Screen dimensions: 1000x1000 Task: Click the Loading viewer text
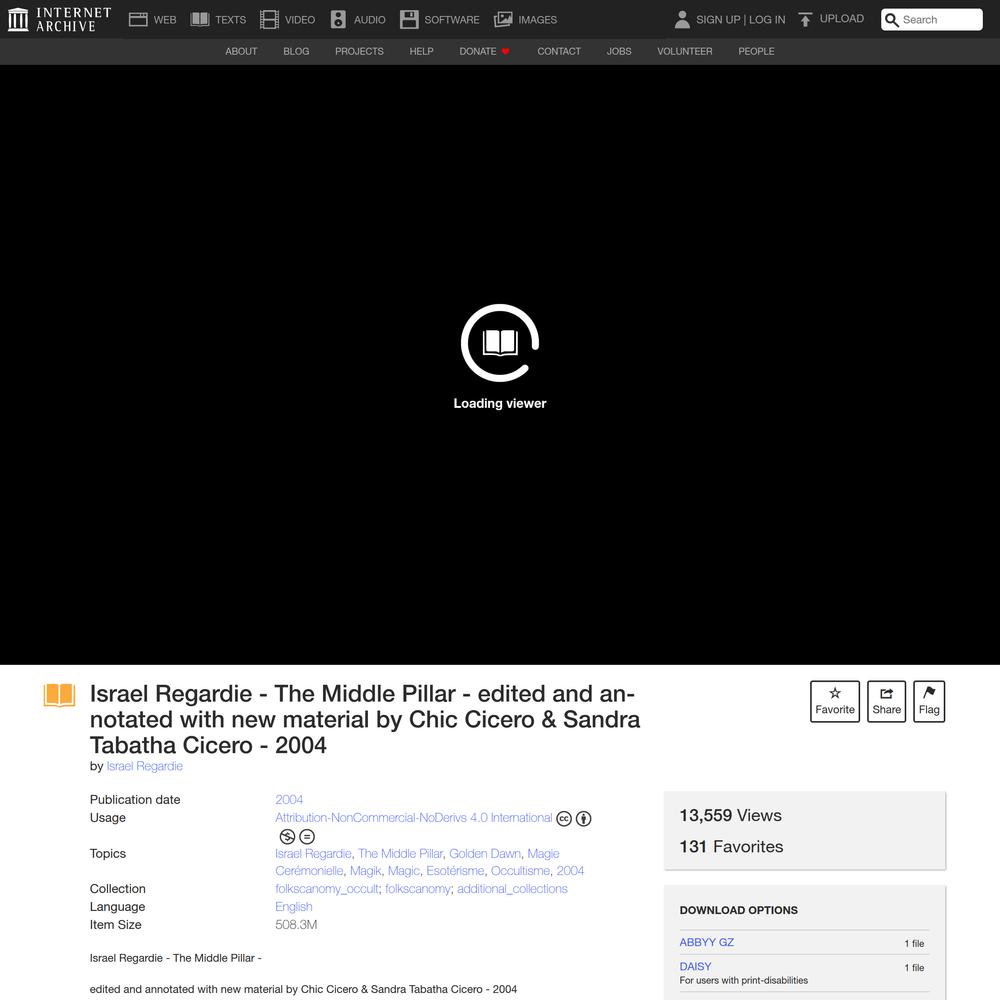(500, 404)
